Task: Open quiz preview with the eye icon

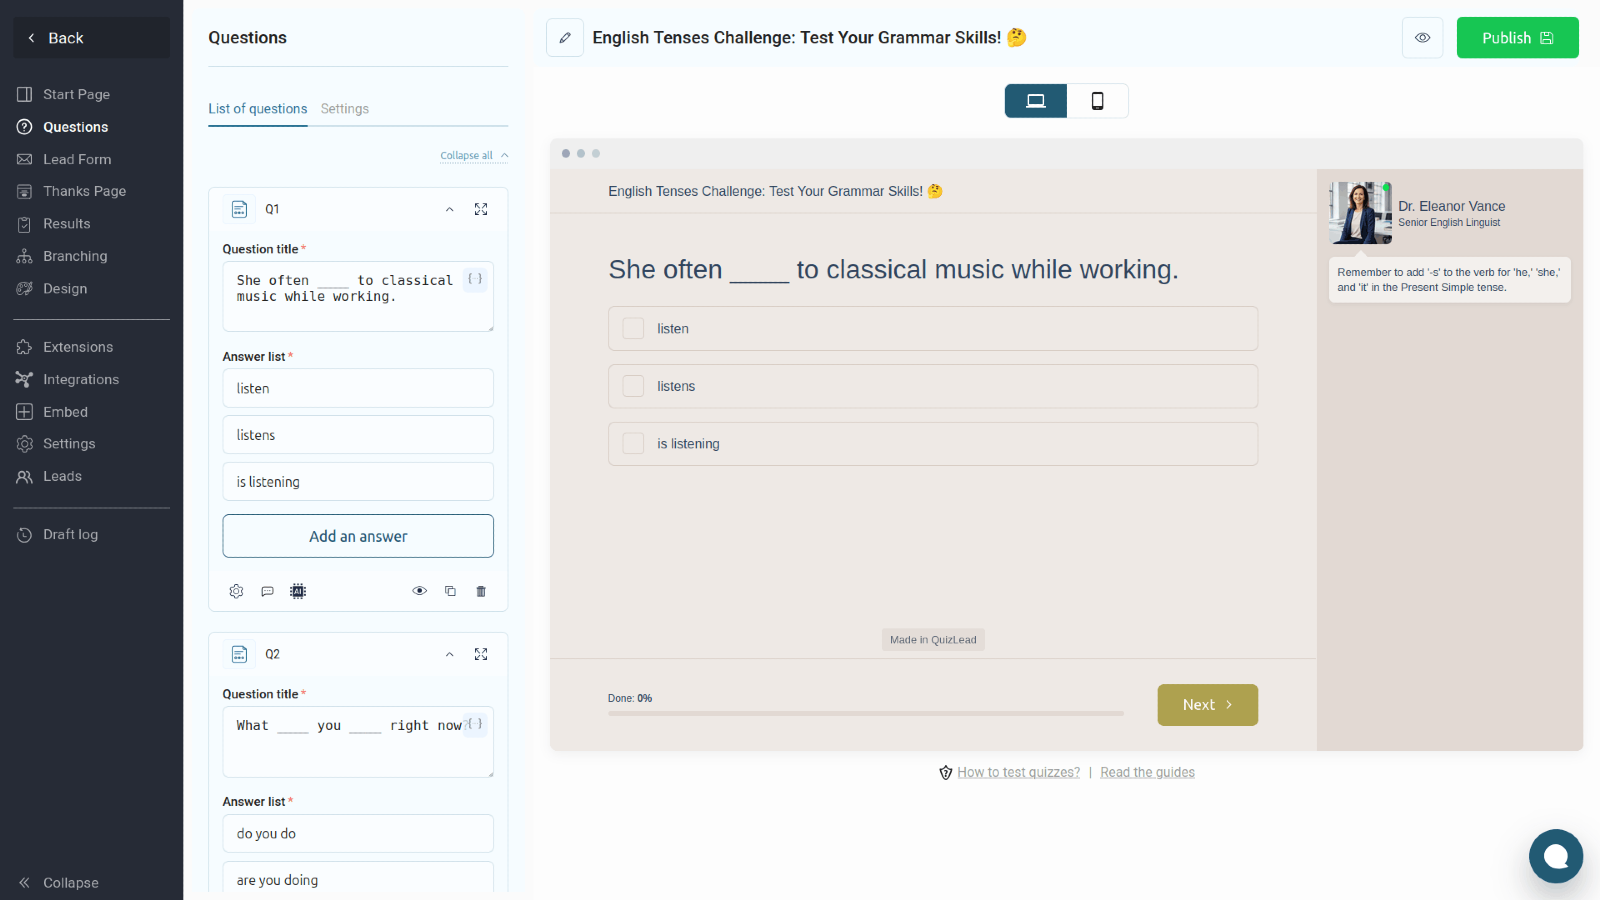Action: pyautogui.click(x=1422, y=38)
